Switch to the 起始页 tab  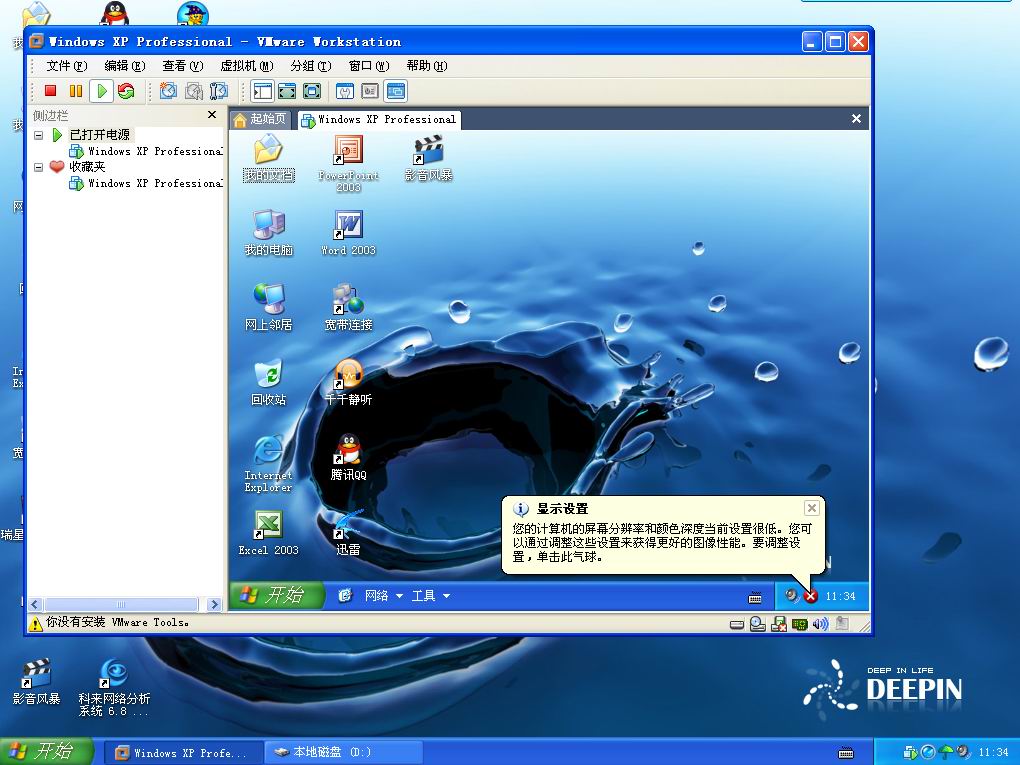(x=260, y=119)
